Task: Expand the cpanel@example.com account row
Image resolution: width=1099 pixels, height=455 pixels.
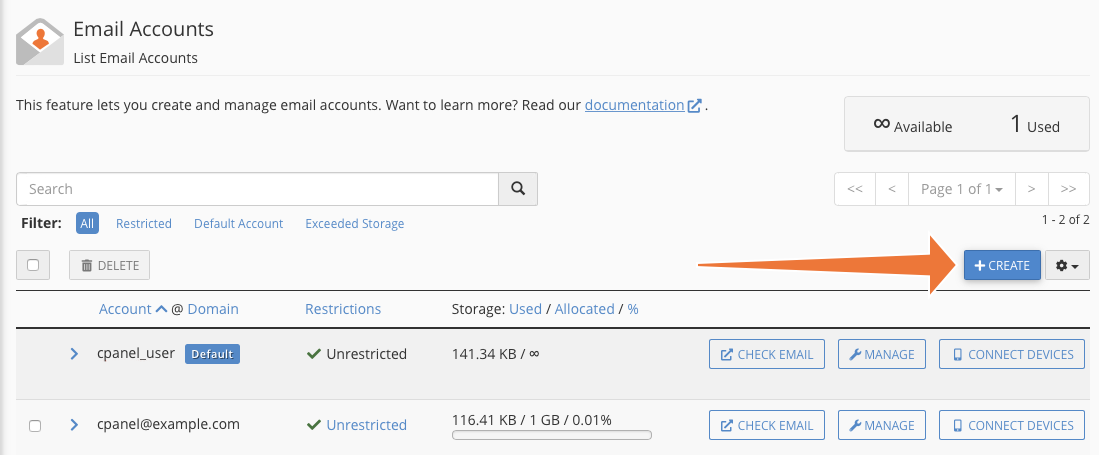Action: (x=74, y=425)
